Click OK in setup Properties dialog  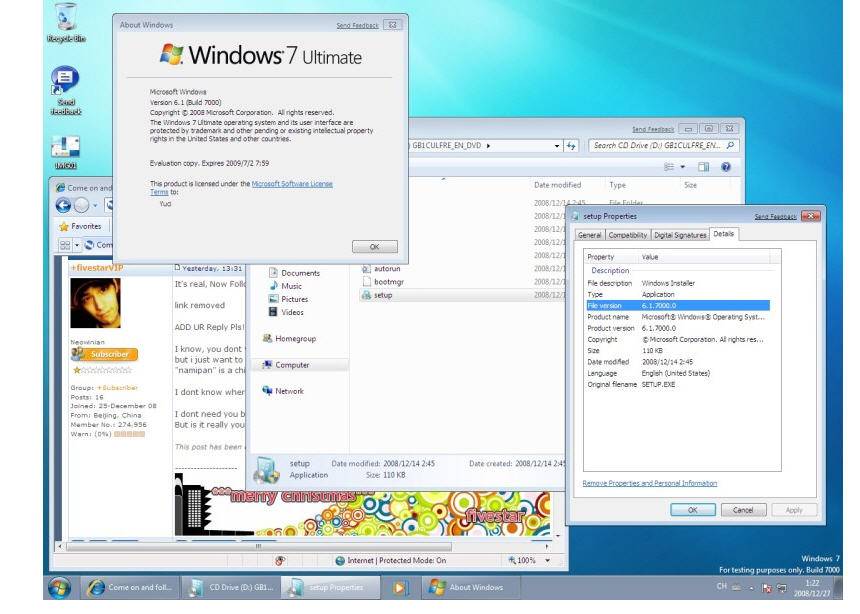693,510
